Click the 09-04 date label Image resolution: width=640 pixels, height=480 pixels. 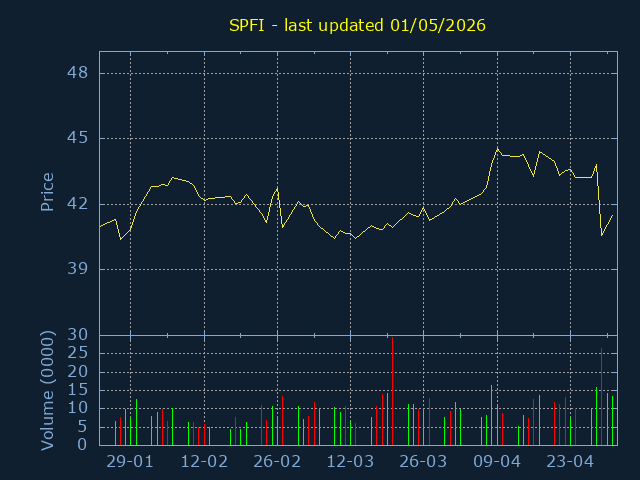[x=497, y=462]
